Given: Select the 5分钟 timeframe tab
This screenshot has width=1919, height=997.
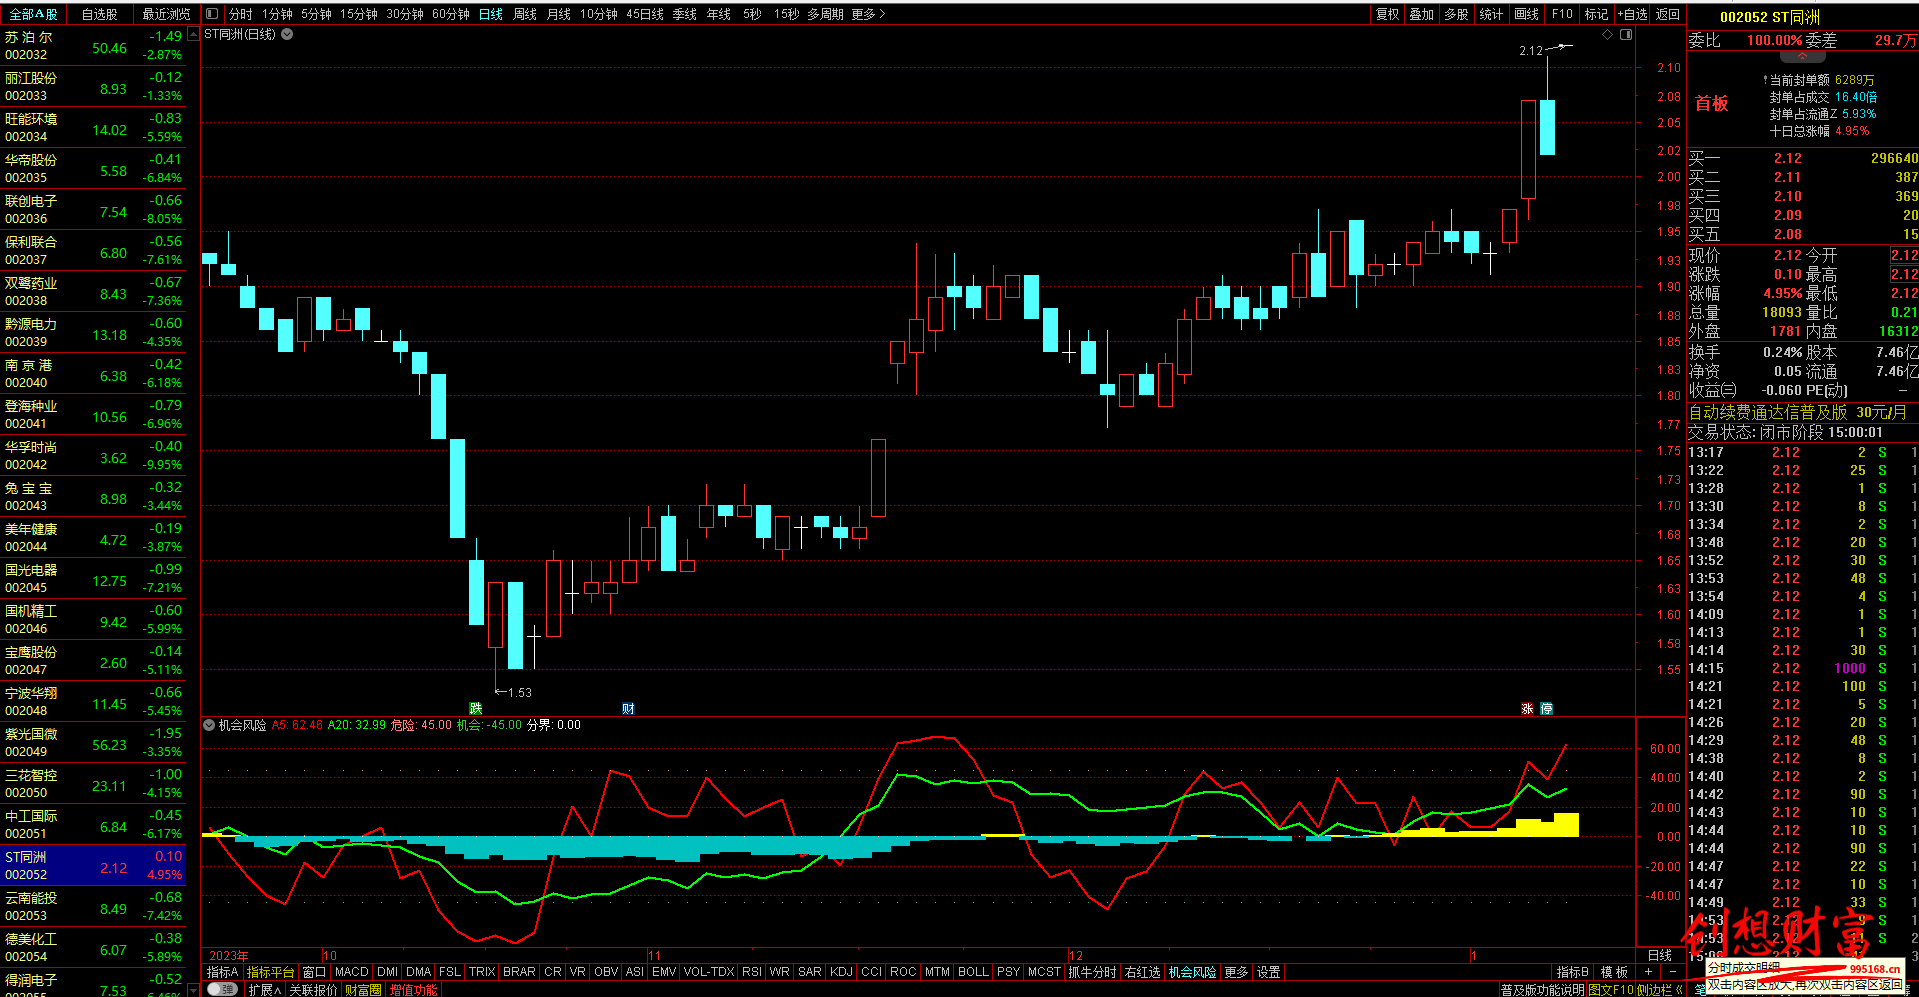Looking at the screenshot, I should pos(316,14).
